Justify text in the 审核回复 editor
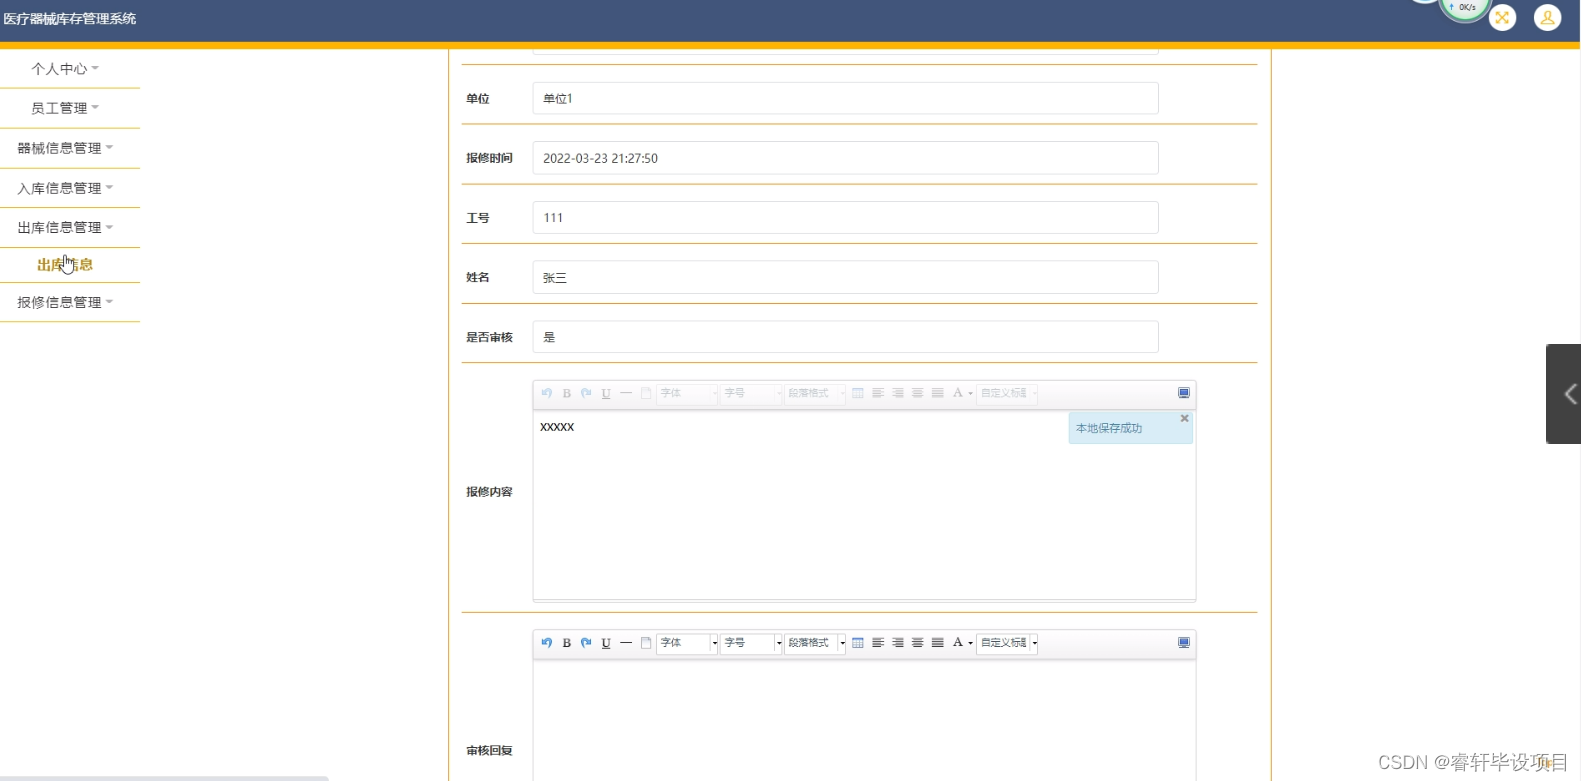1581x781 pixels. click(938, 643)
